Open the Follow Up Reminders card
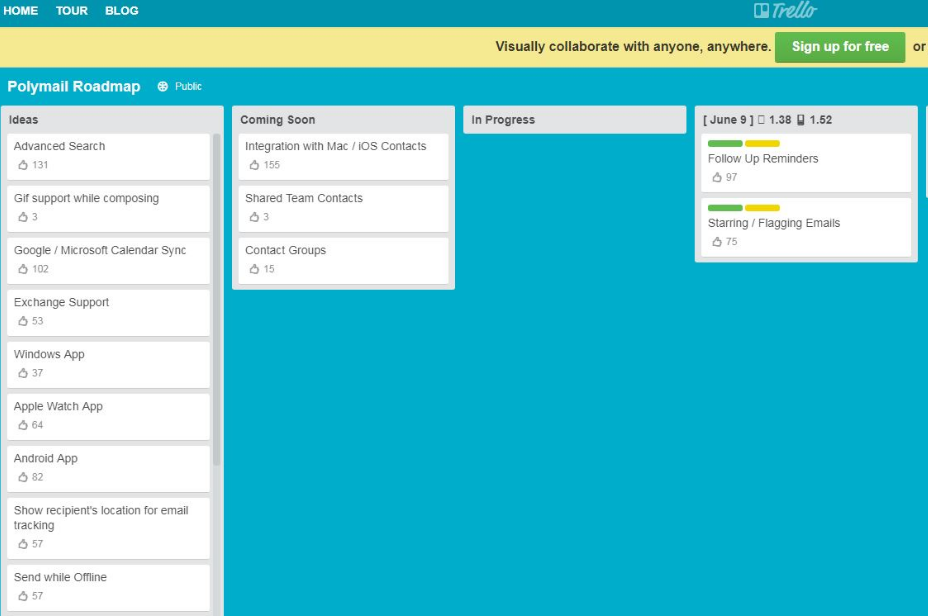Screen dimensions: 928x616 (x=805, y=163)
